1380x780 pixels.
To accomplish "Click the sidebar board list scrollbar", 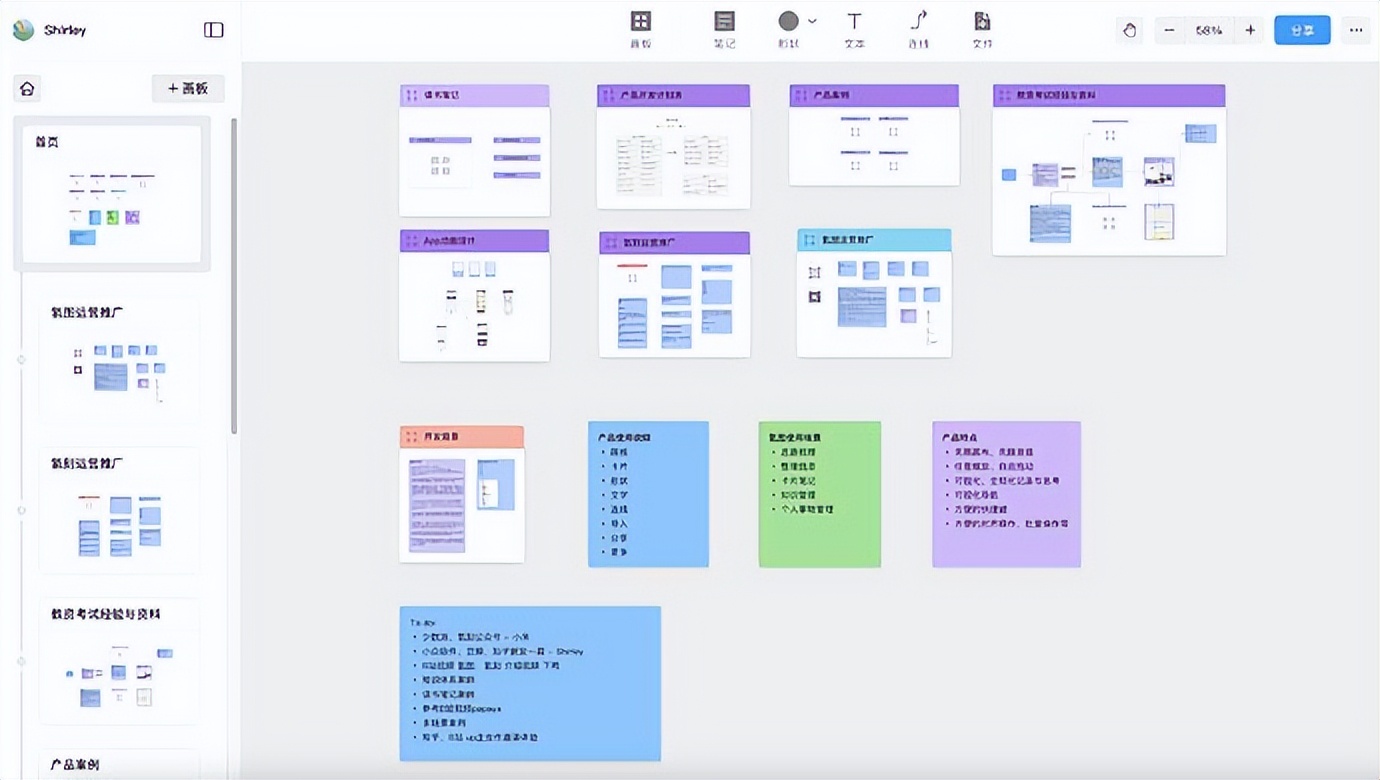I will (234, 275).
